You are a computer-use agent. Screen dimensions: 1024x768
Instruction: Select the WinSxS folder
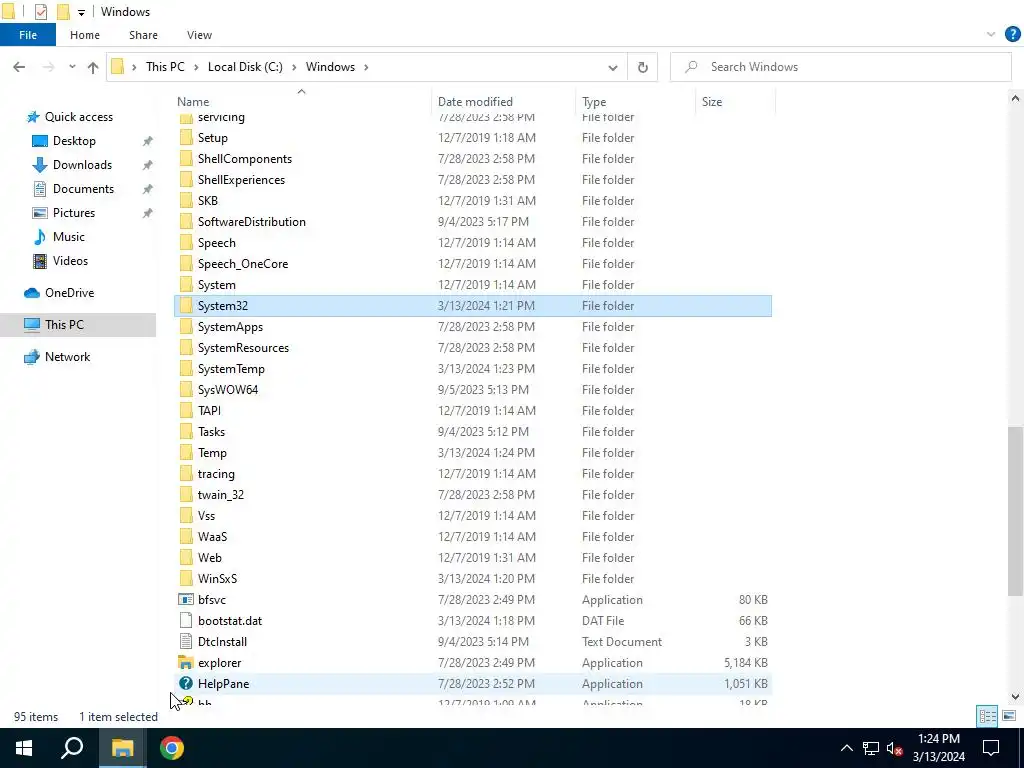pyautogui.click(x=473, y=579)
